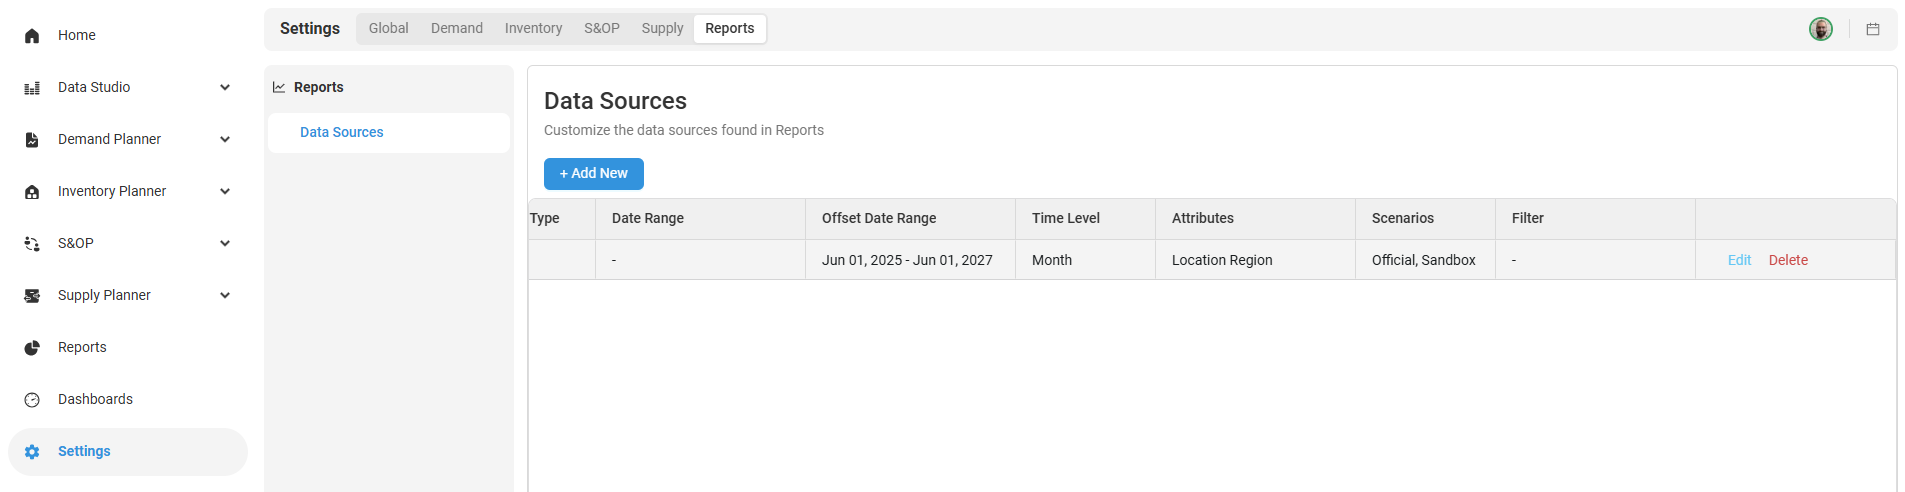1905x492 pixels.
Task: Click the Data Studio chart icon
Action: [x=32, y=88]
